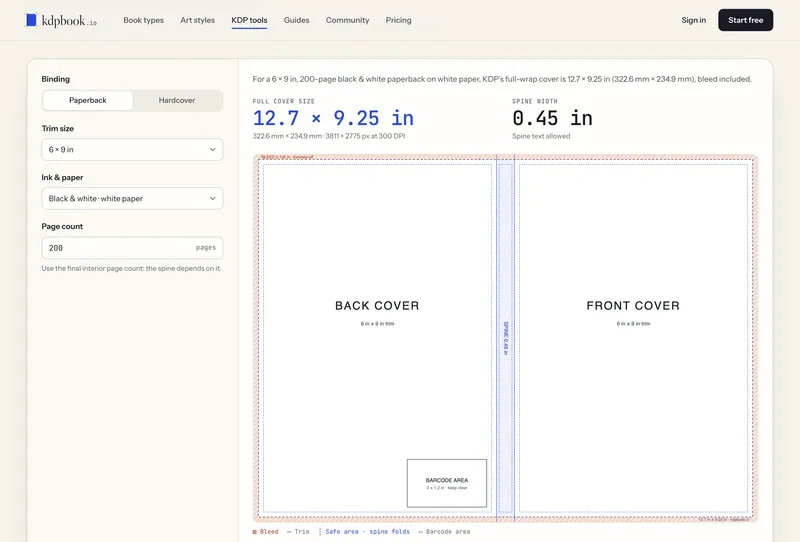This screenshot has height=542, width=800.
Task: Click the Sign in link
Action: point(693,20)
